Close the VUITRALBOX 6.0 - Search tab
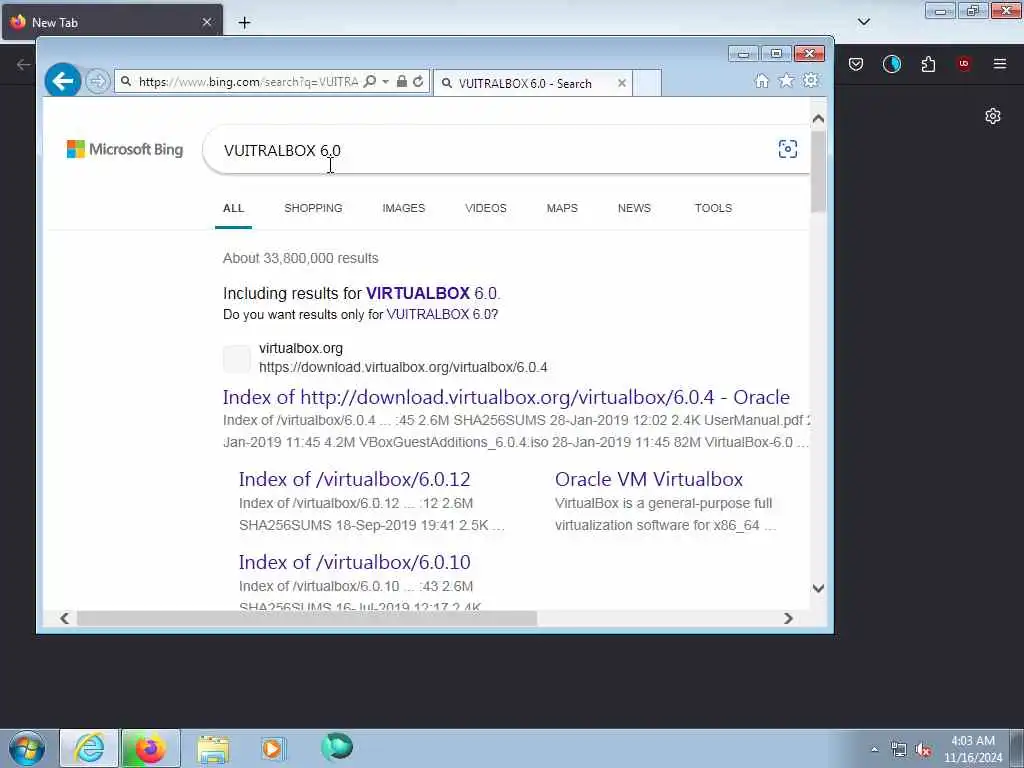1024x768 pixels. coord(622,83)
